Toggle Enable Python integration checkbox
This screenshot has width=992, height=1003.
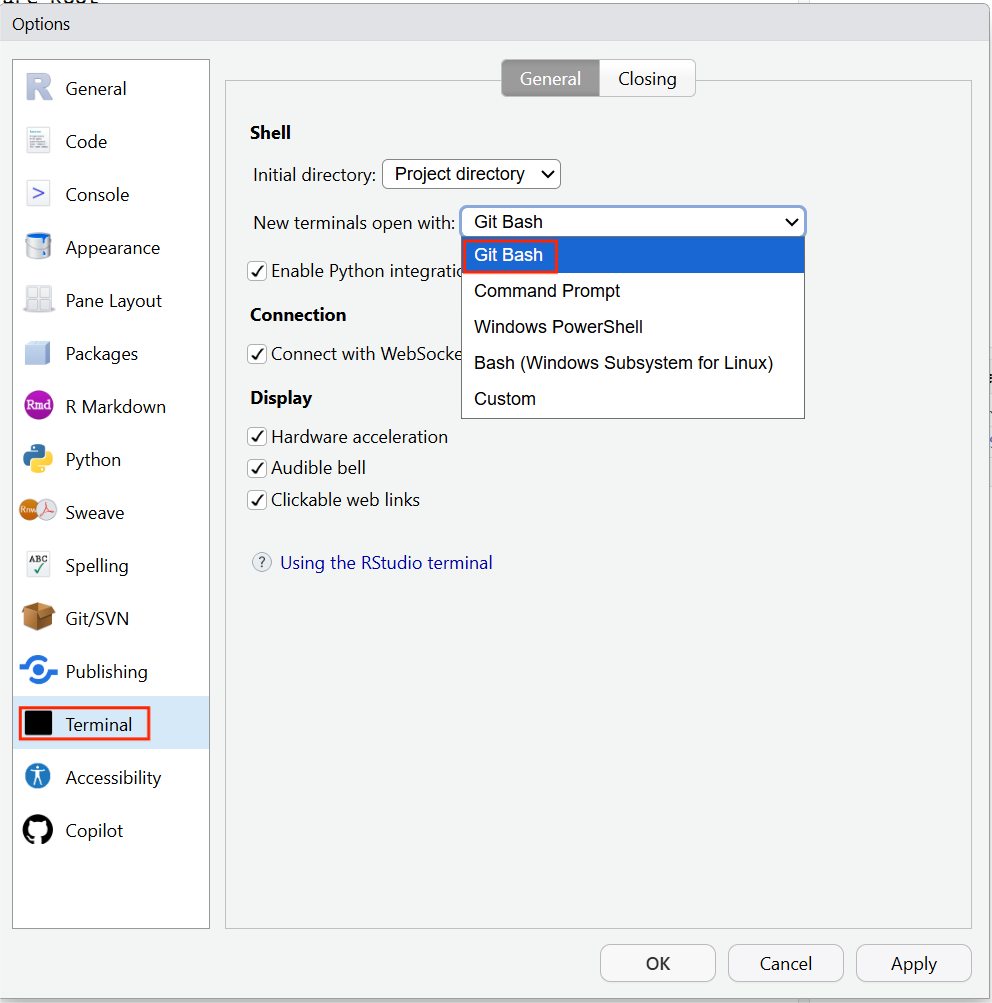257,271
